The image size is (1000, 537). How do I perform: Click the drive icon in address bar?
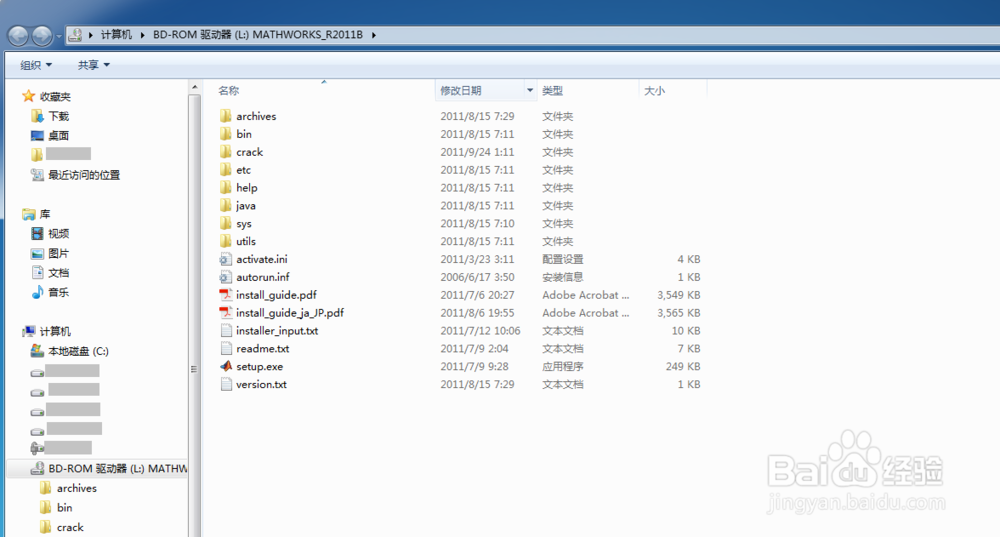point(75,35)
